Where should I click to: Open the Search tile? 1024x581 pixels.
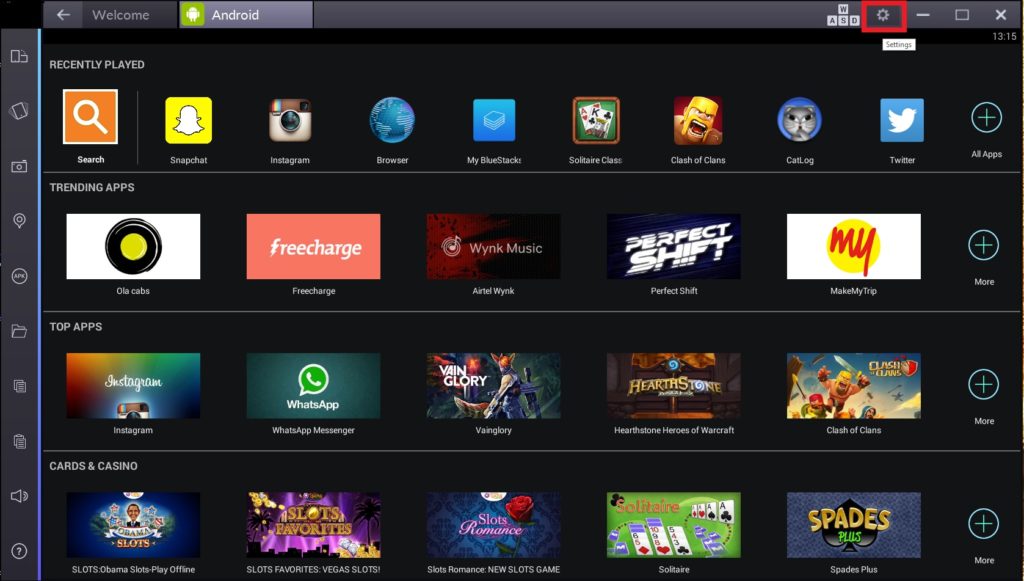tap(90, 117)
